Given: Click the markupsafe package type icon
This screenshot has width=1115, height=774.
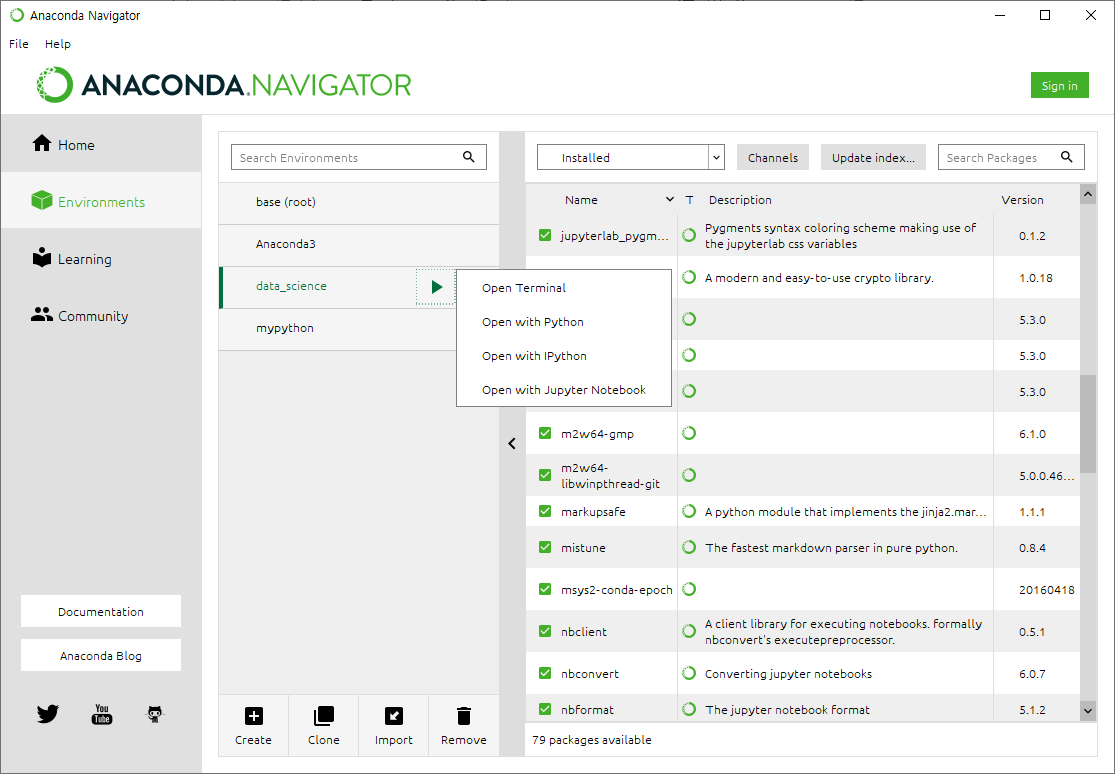Looking at the screenshot, I should click(688, 511).
